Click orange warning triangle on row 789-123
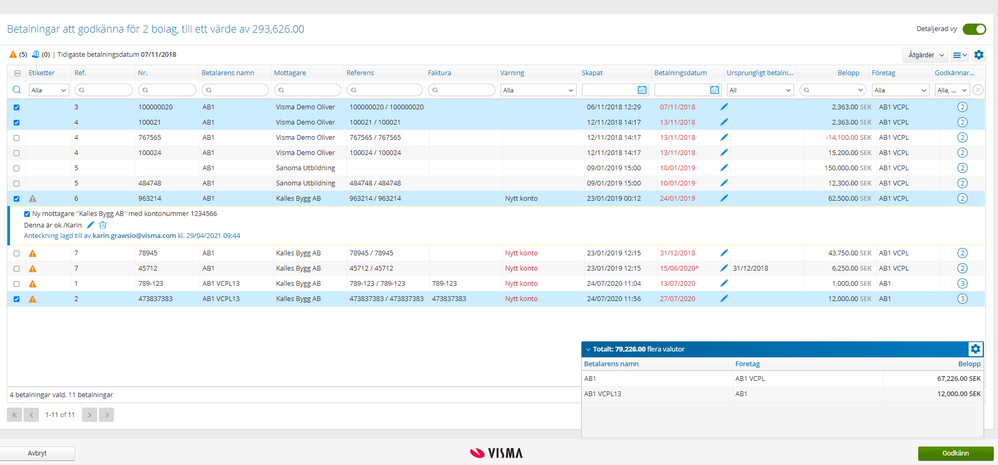998x465 pixels. pyautogui.click(x=32, y=284)
